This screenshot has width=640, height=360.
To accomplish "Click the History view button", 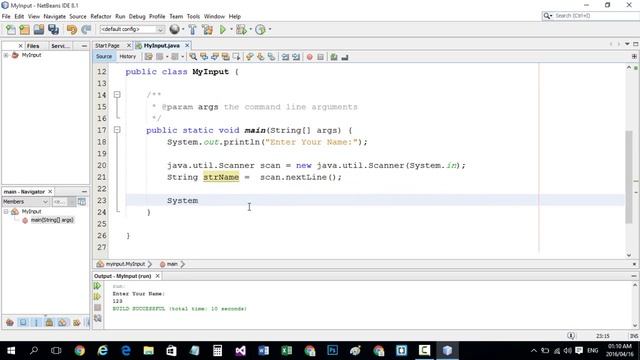I will click(x=128, y=57).
